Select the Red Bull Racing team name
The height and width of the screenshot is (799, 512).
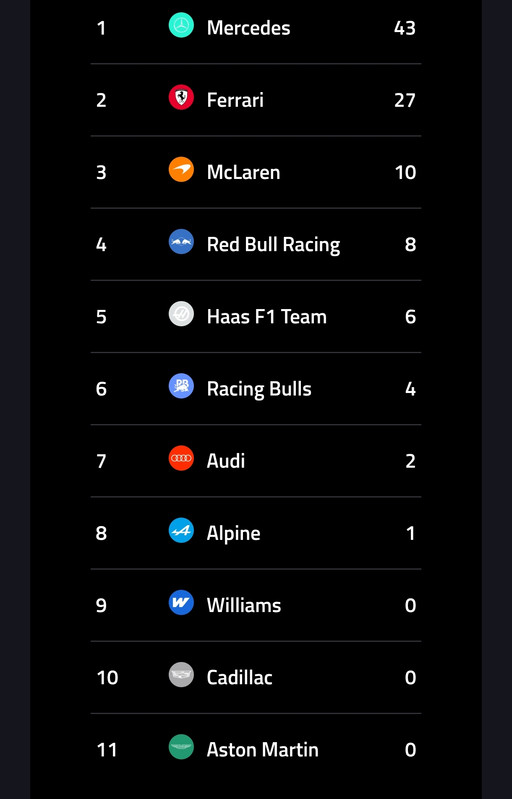coord(273,245)
